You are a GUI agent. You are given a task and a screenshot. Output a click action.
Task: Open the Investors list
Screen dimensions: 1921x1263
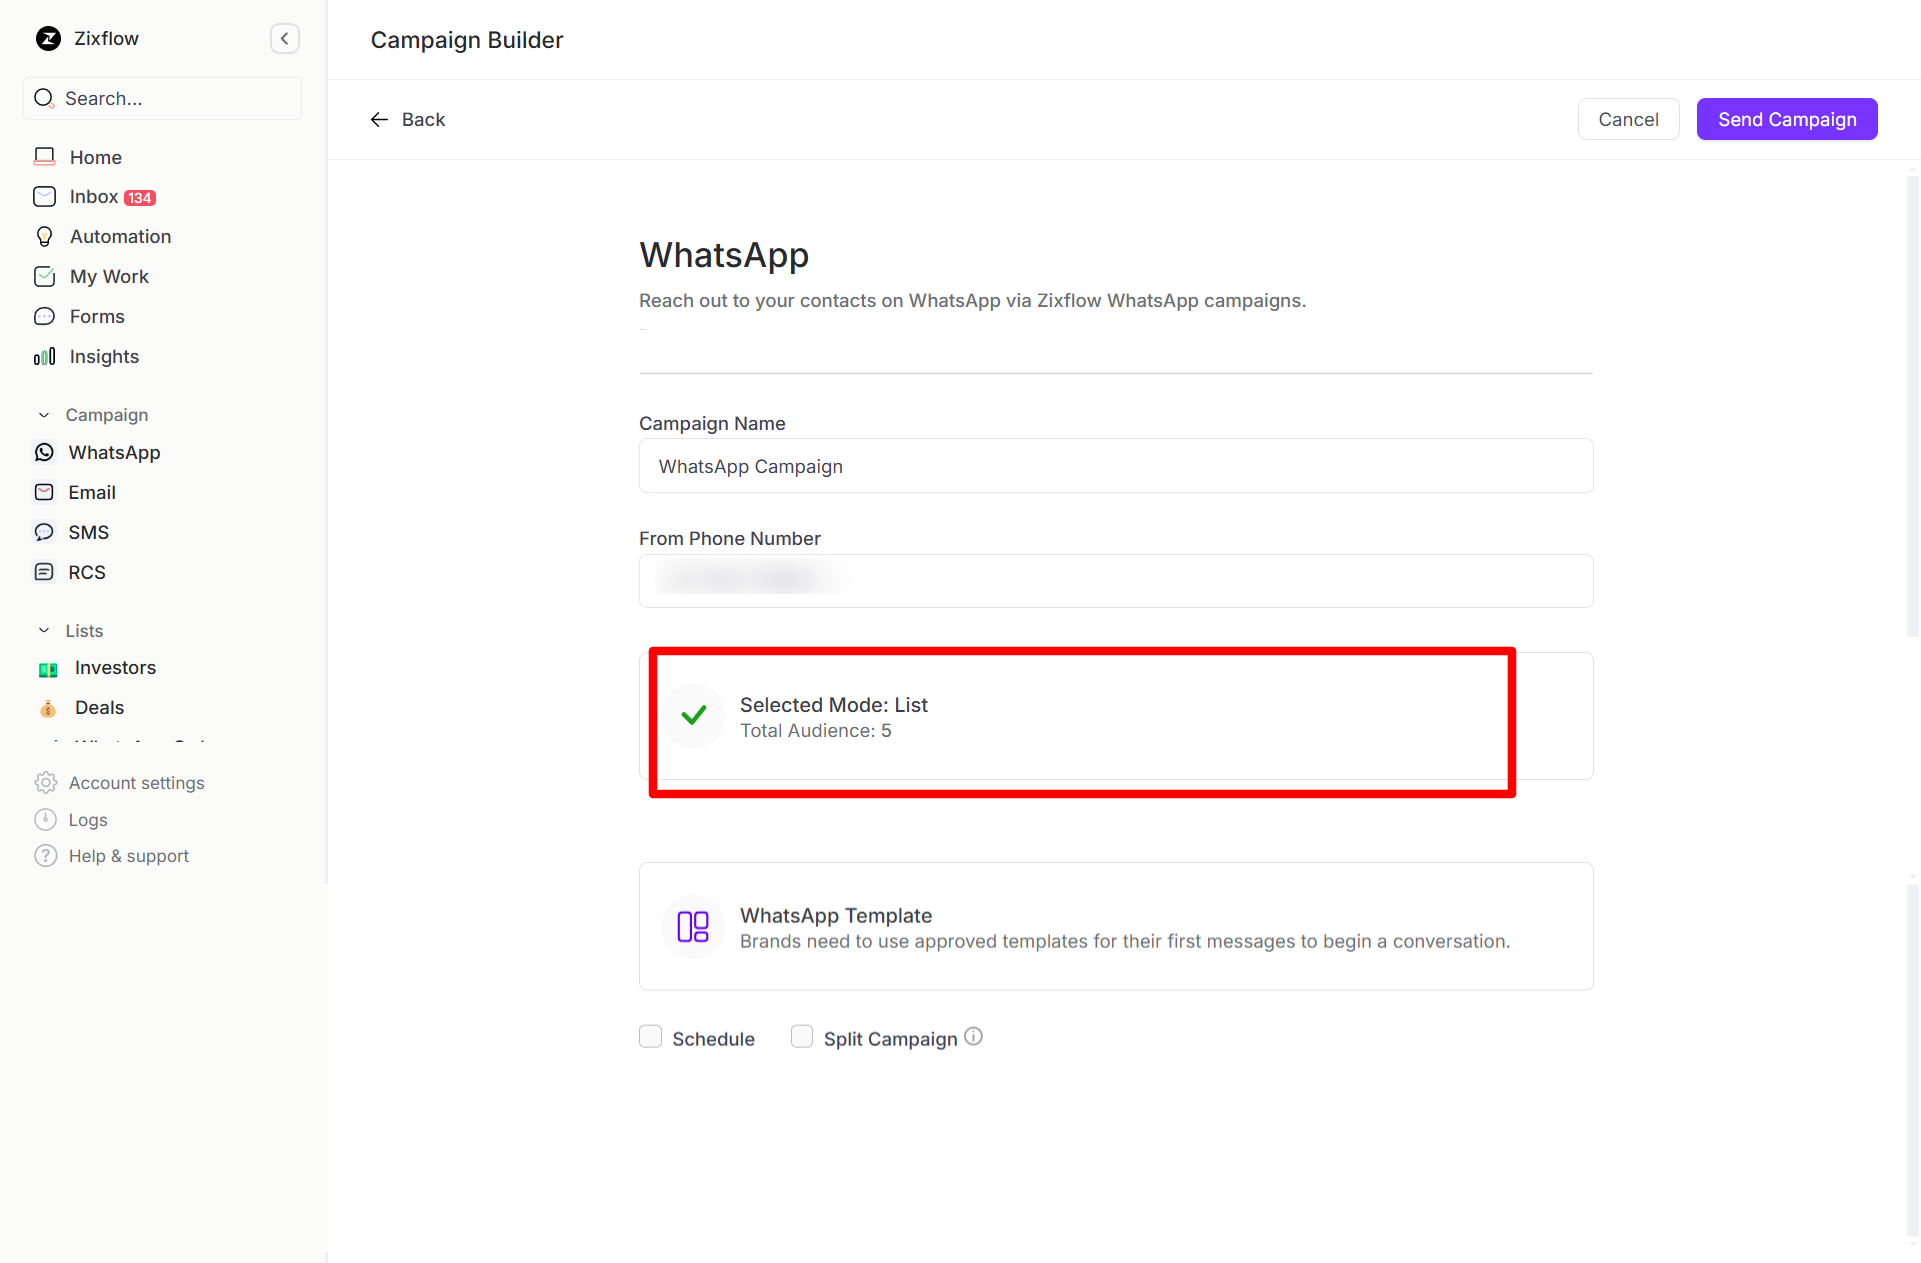pos(115,667)
